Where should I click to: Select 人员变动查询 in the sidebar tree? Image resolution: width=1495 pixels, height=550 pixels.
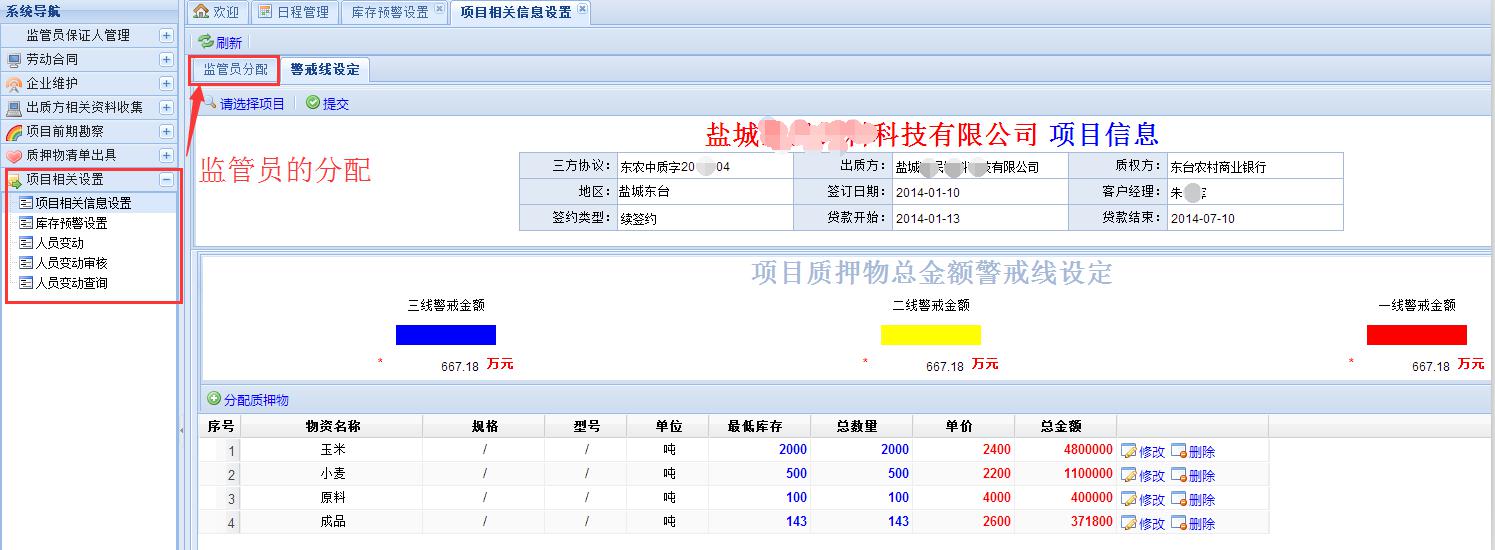[71, 283]
